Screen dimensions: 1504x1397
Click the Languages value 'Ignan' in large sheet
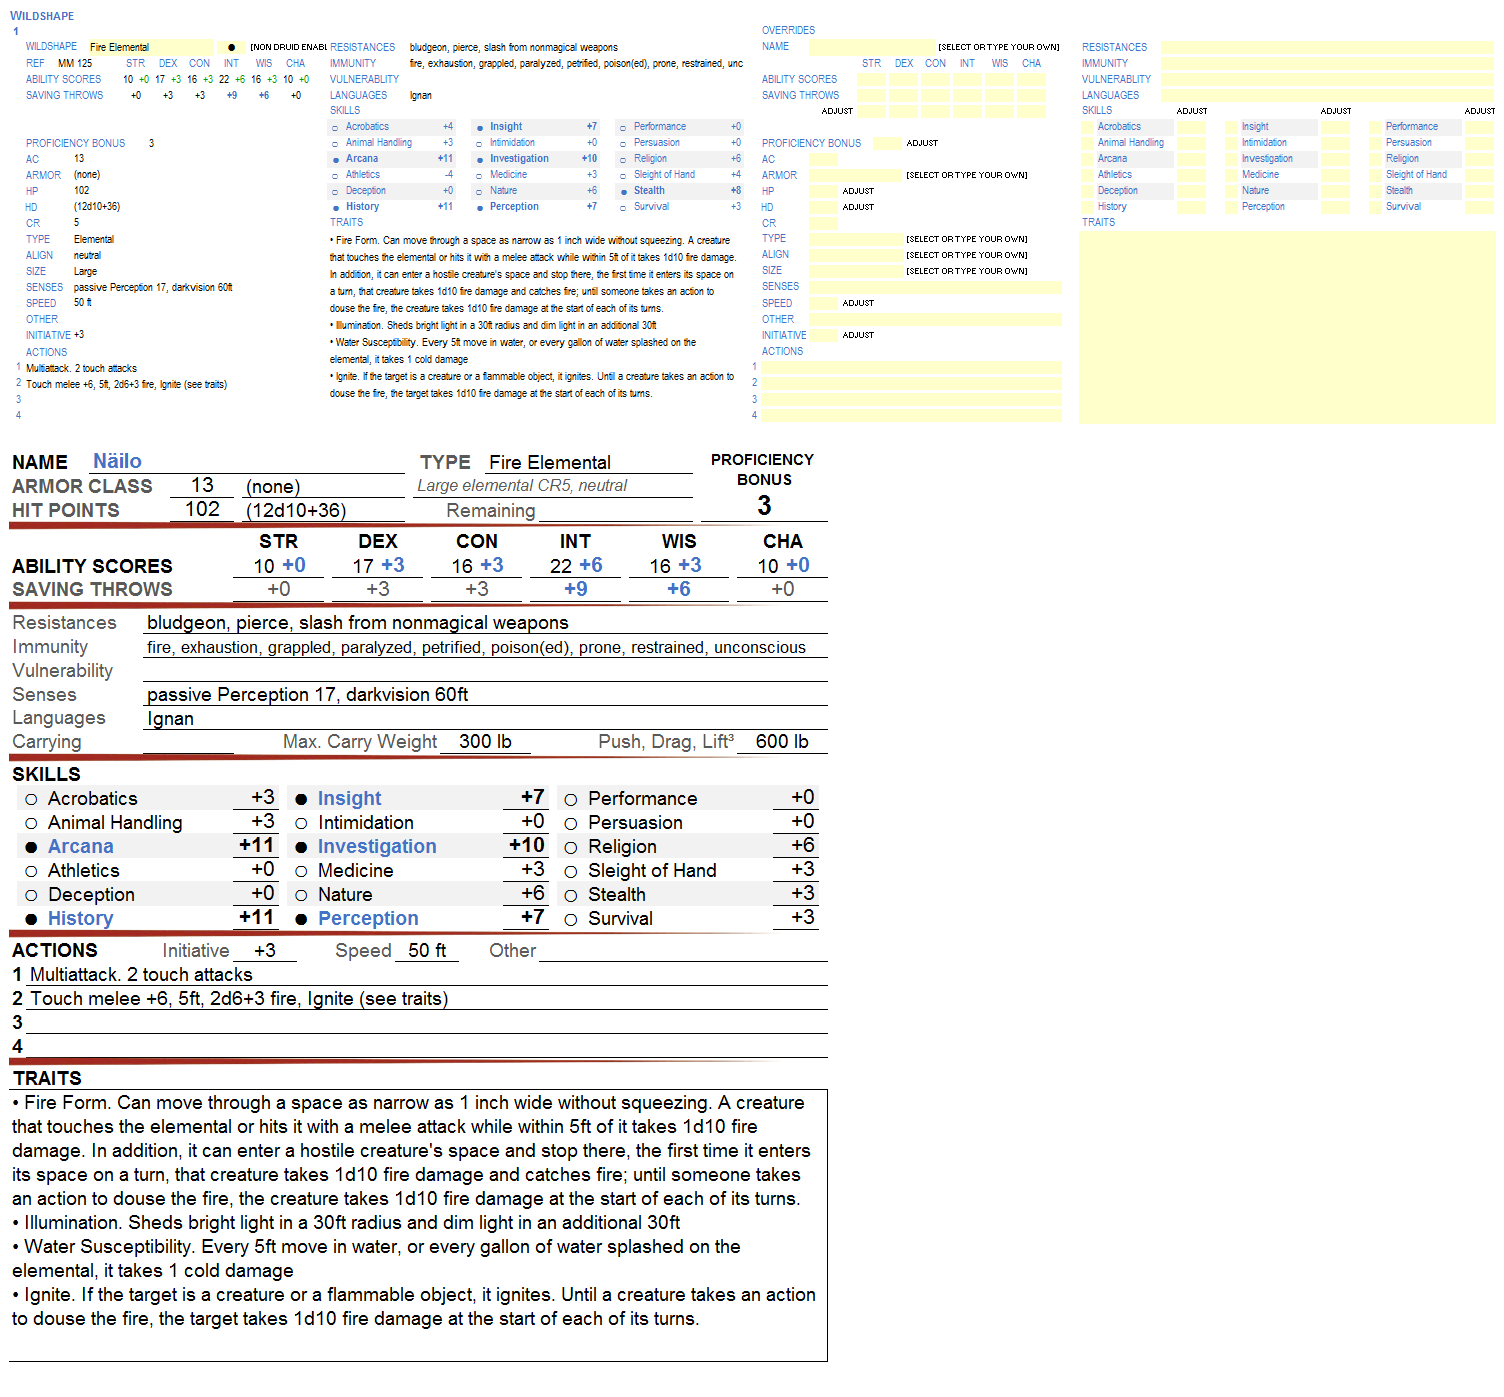click(170, 719)
